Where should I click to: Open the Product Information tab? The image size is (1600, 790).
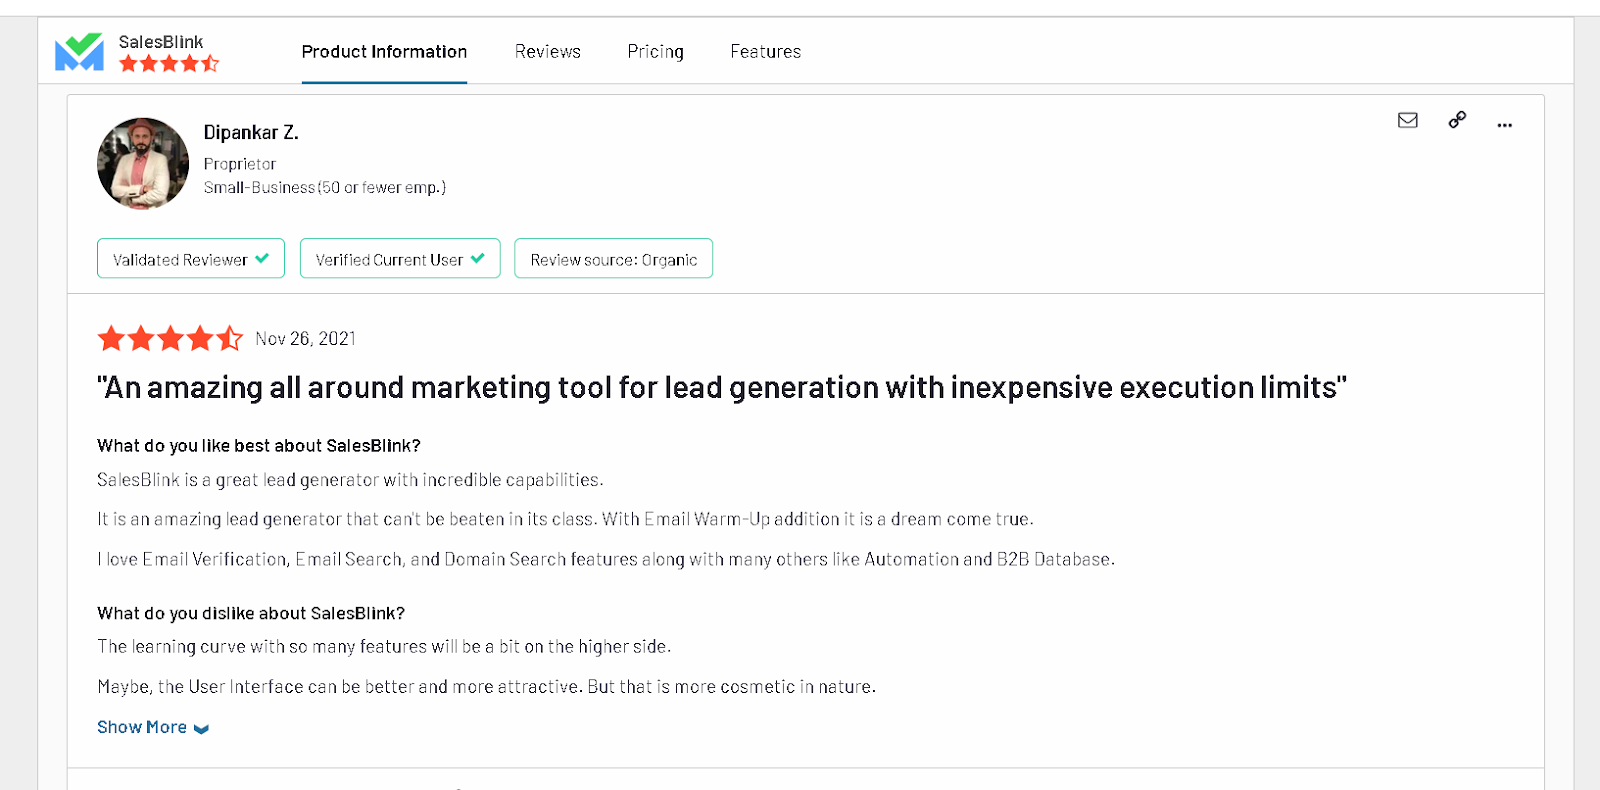tap(384, 51)
